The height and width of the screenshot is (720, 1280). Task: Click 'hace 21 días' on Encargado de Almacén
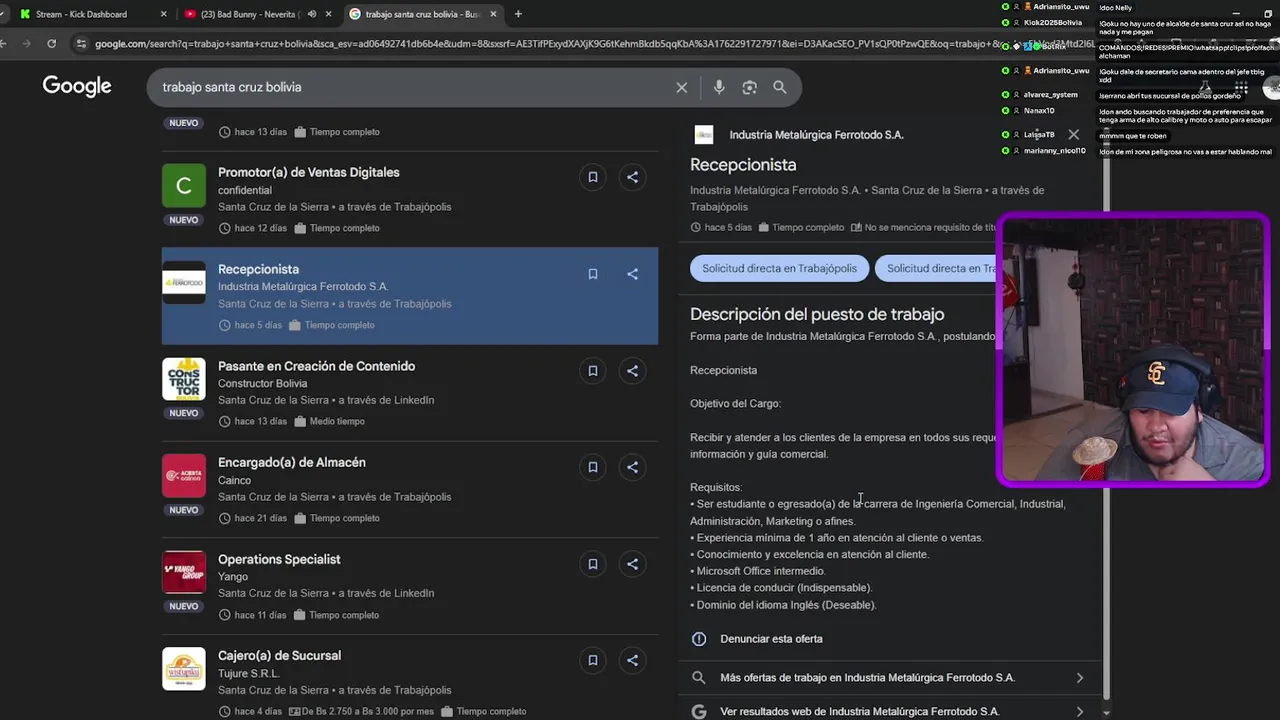pyautogui.click(x=260, y=518)
